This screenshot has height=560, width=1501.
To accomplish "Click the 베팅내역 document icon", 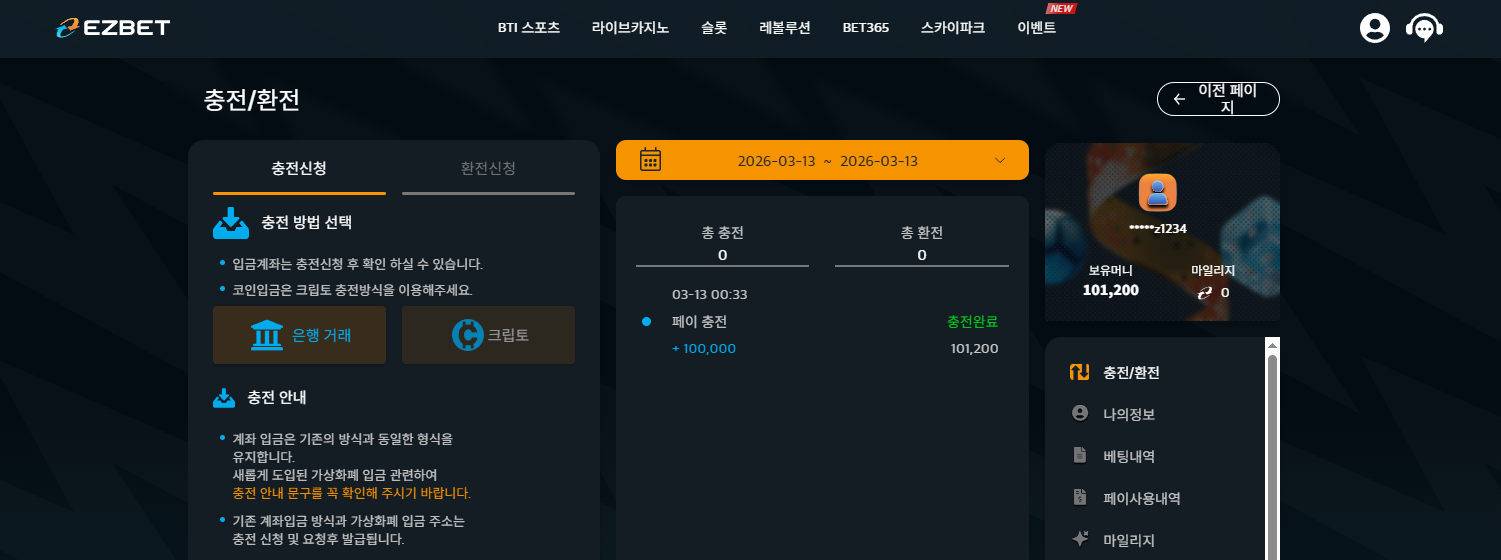I will click(1079, 455).
